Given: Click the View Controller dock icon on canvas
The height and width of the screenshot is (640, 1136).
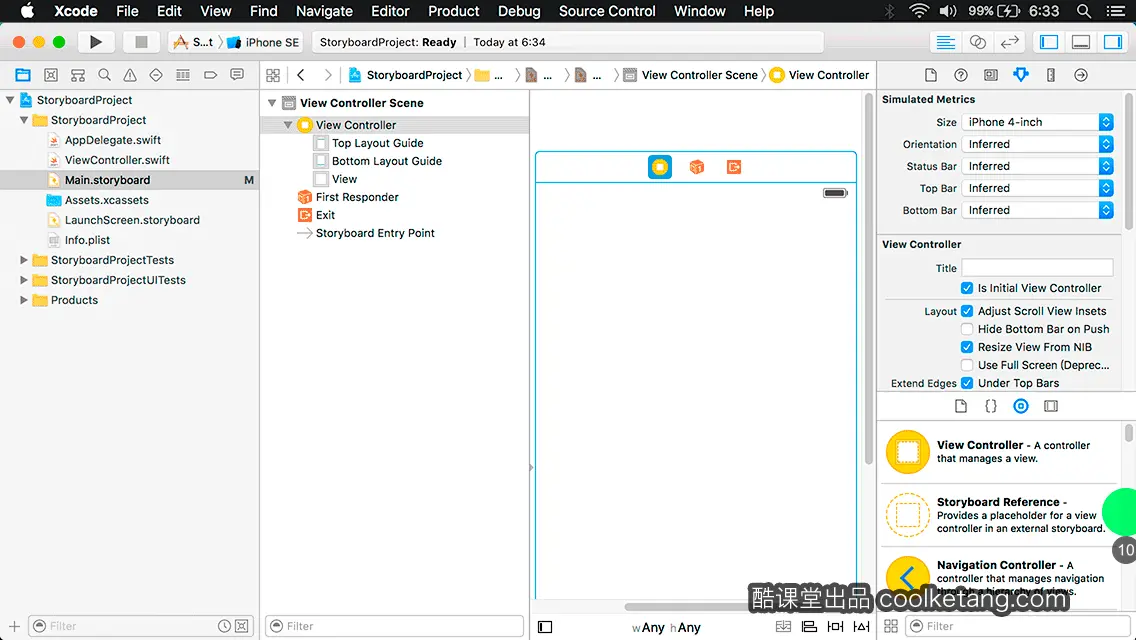Looking at the screenshot, I should 660,167.
